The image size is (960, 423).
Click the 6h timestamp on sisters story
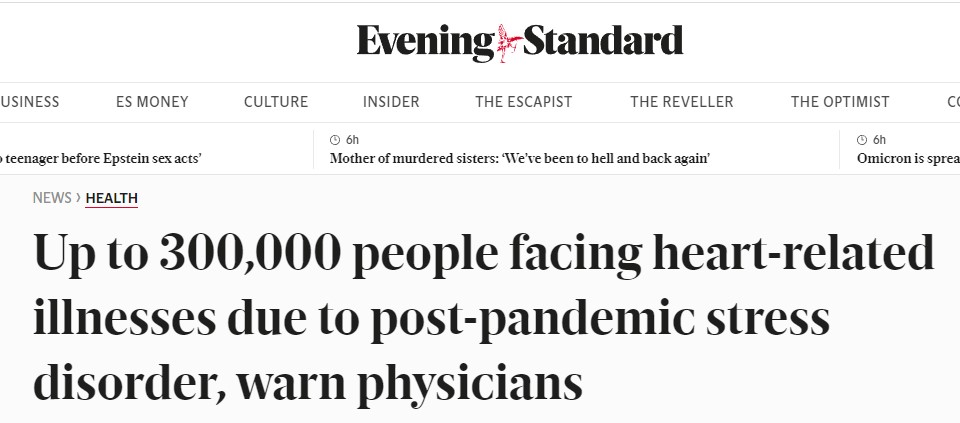pyautogui.click(x=352, y=140)
